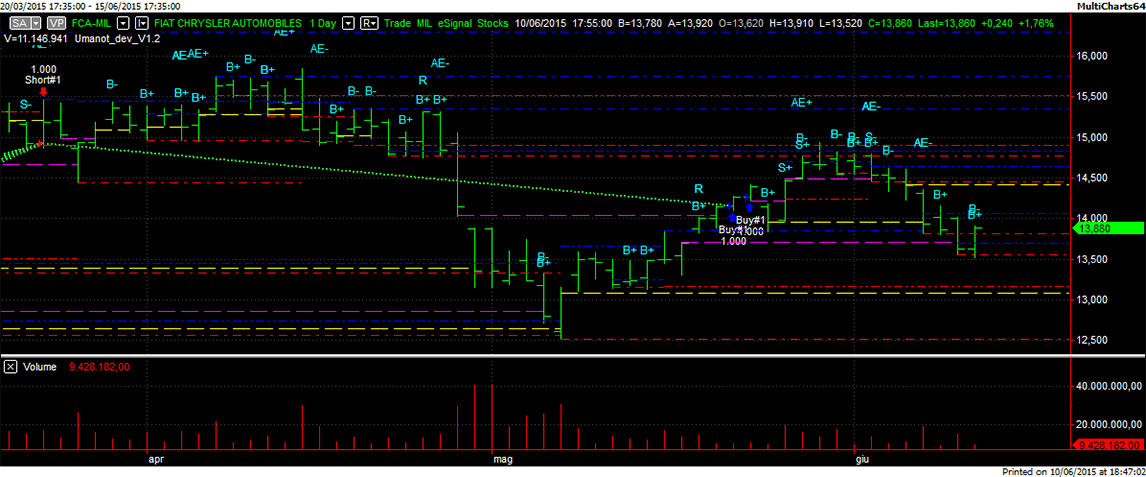Close the Volume subchart with X box

click(9, 367)
